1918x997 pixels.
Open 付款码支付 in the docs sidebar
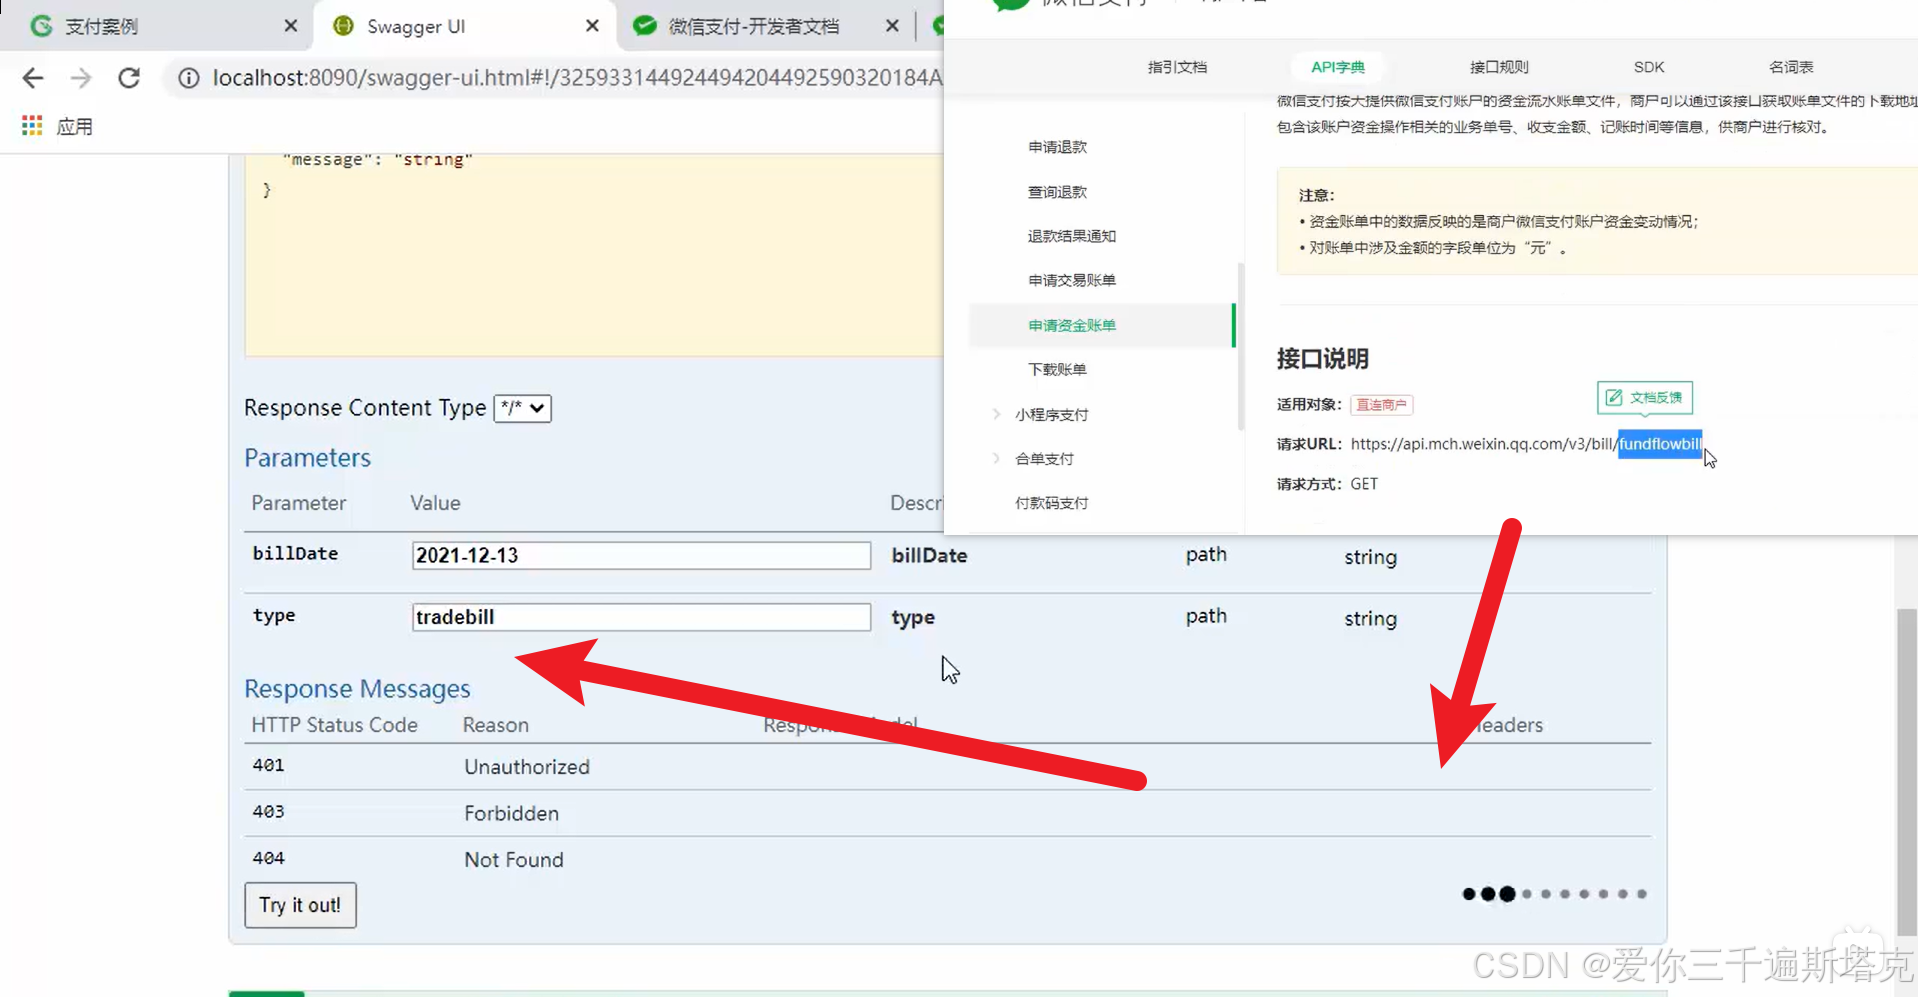(x=1051, y=503)
